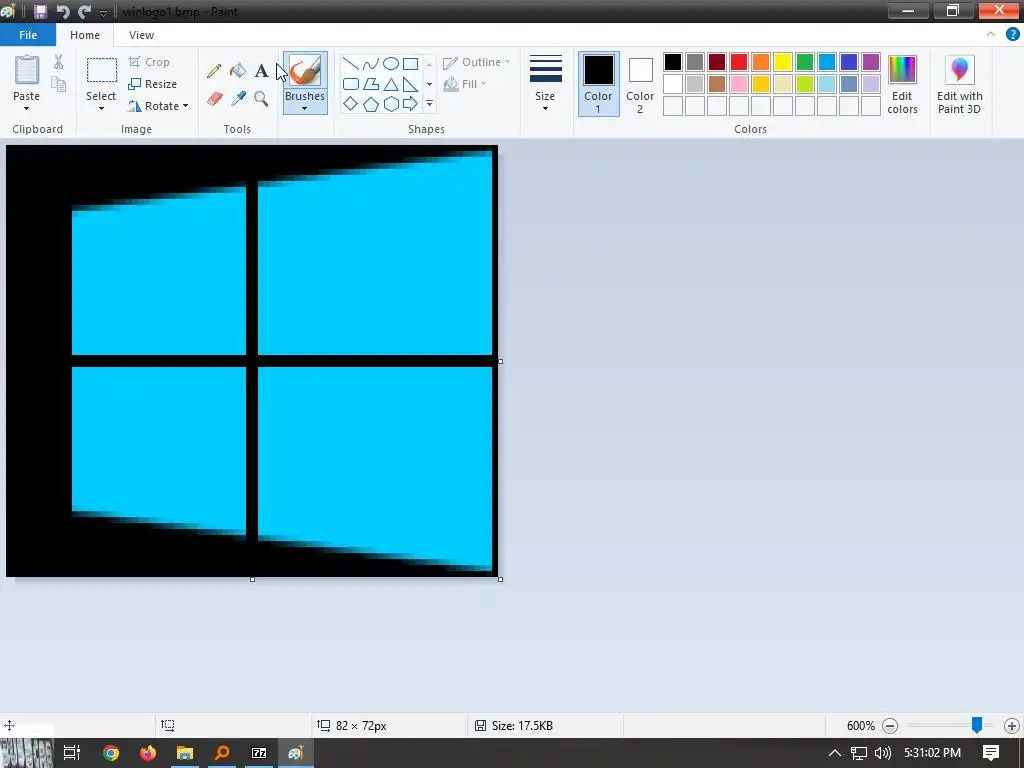Select Color 1 foreground box
Image resolution: width=1024 pixels, height=768 pixels.
(598, 84)
